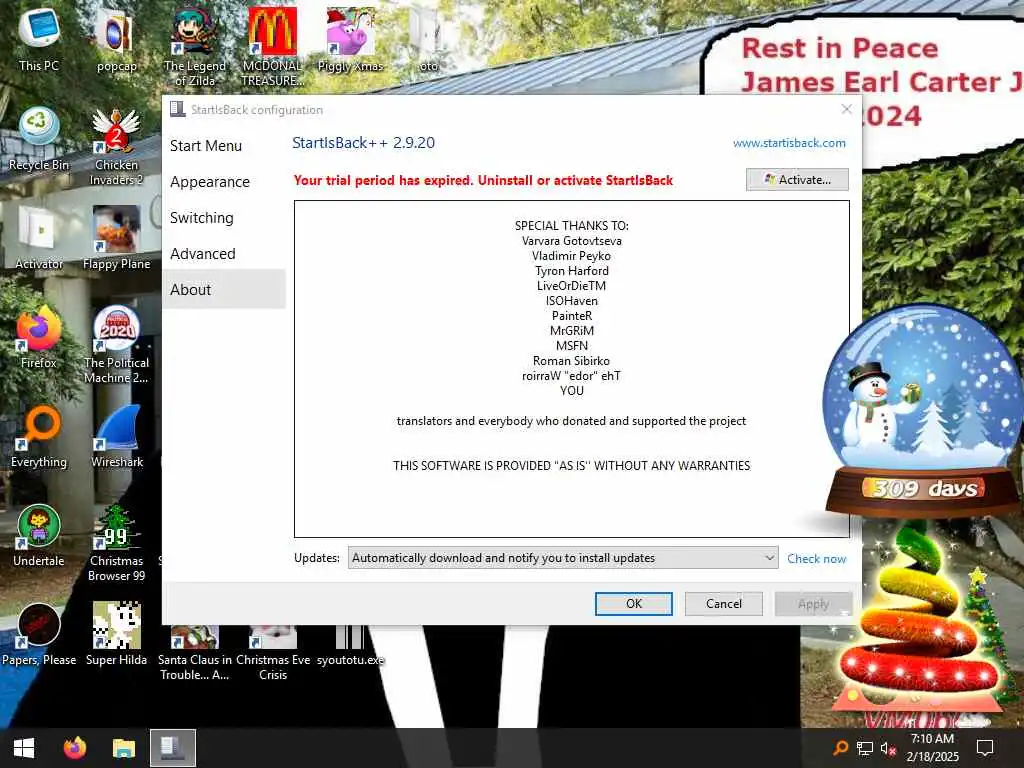Open the taskbar clock and date

tap(933, 748)
